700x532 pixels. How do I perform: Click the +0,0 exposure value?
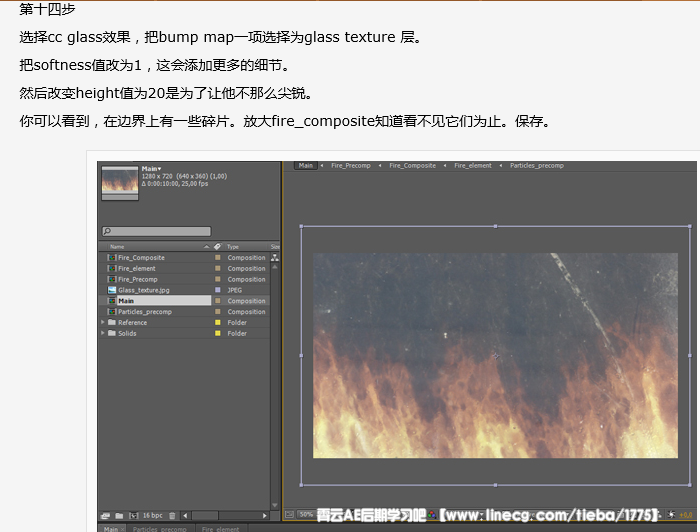686,515
